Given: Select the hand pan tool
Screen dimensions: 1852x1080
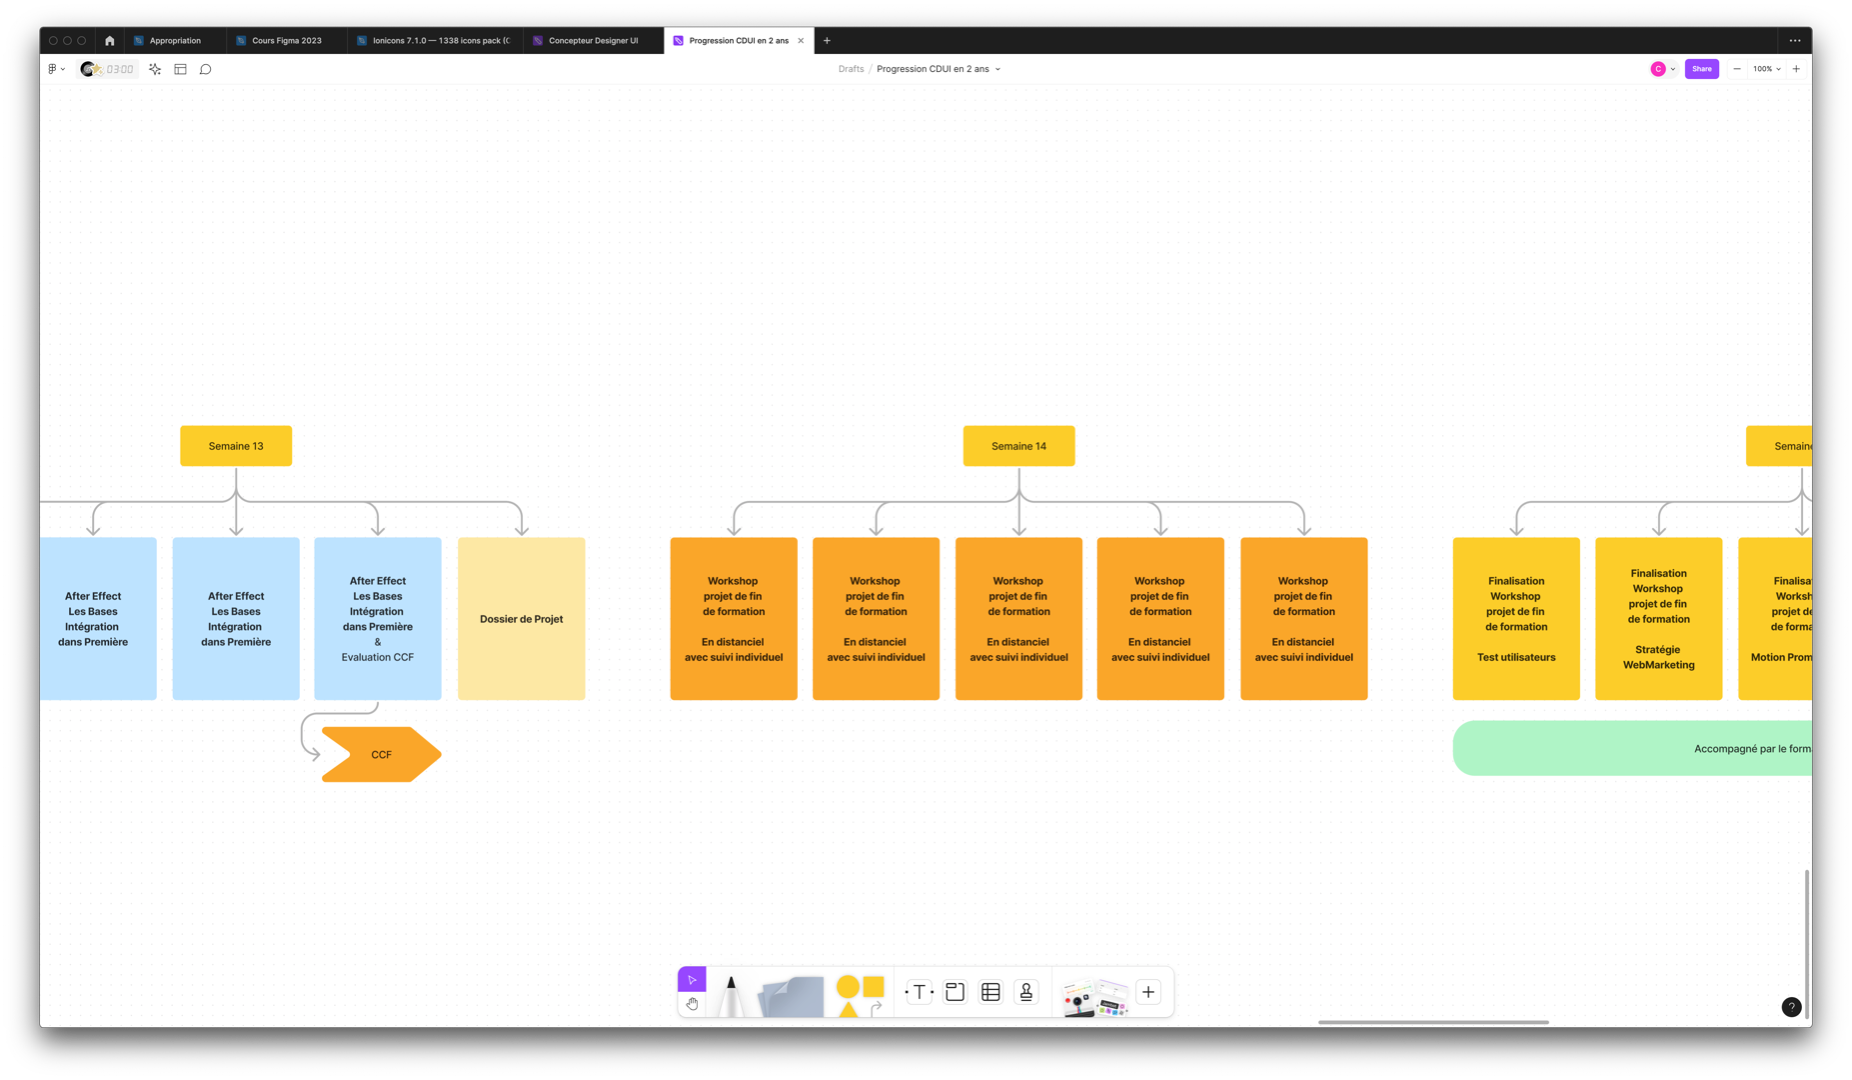Looking at the screenshot, I should 692,1004.
